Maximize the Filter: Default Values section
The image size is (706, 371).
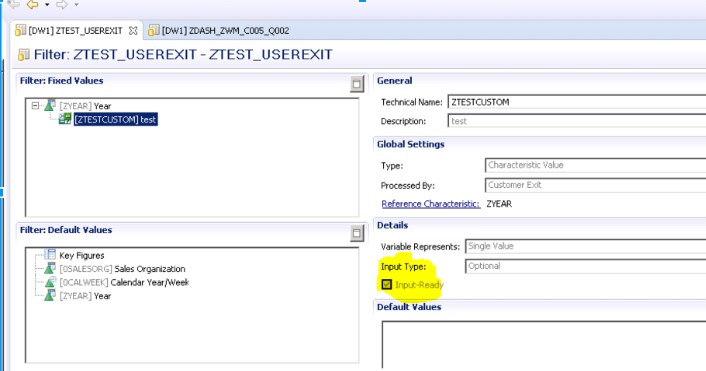[x=357, y=233]
